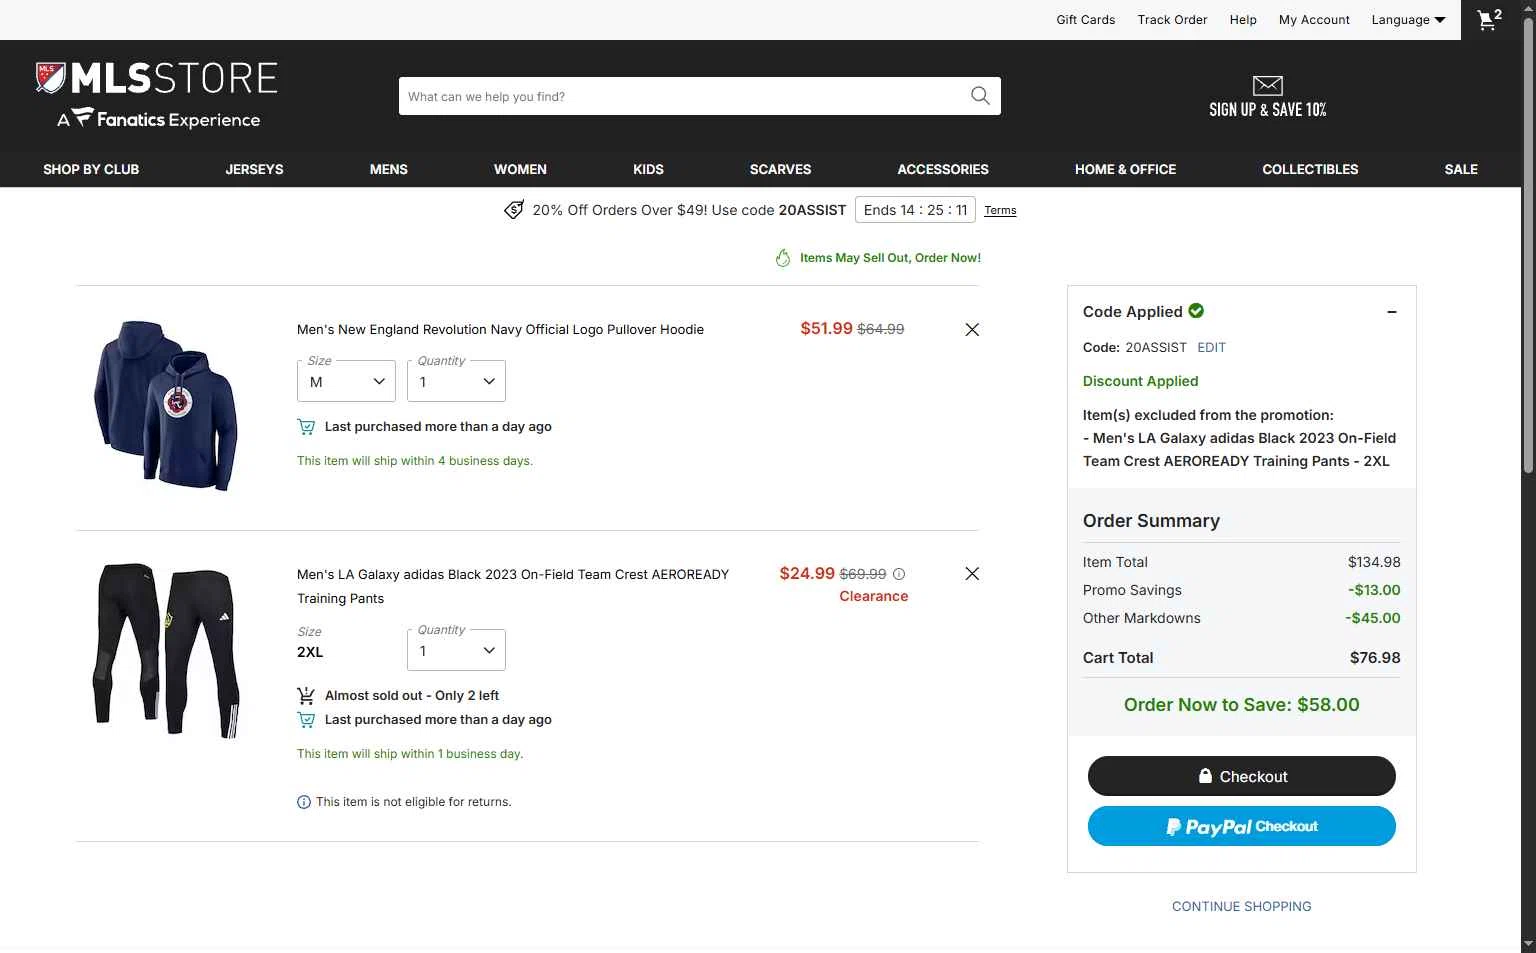Click the info icon beside $69.99 price
The width and height of the screenshot is (1536, 953).
coord(899,574)
